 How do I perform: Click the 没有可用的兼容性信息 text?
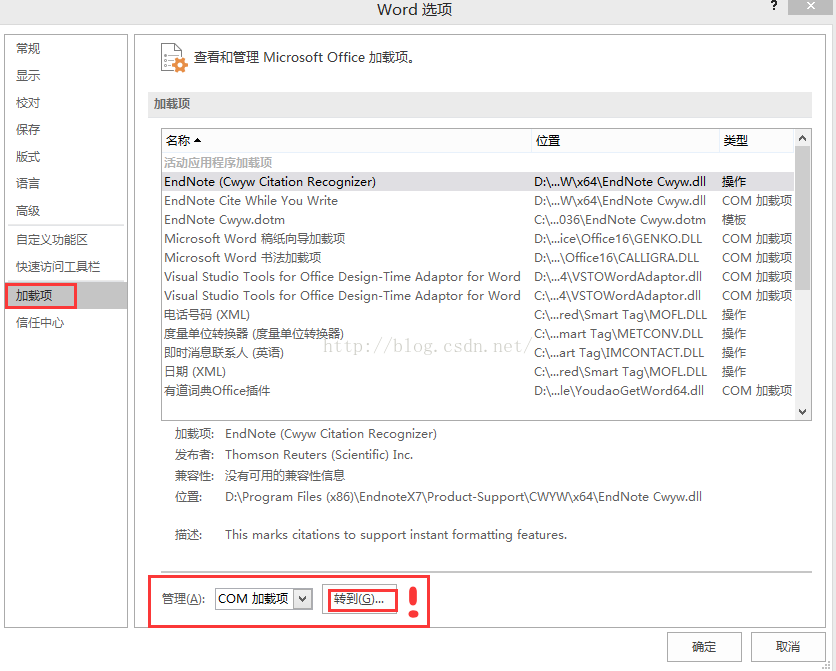(285, 475)
